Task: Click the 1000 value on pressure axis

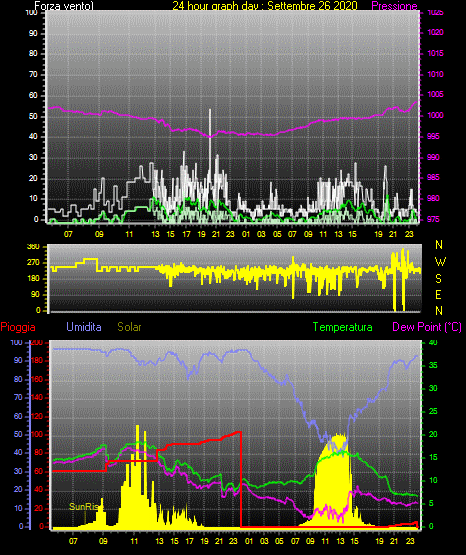Action: 435,115
